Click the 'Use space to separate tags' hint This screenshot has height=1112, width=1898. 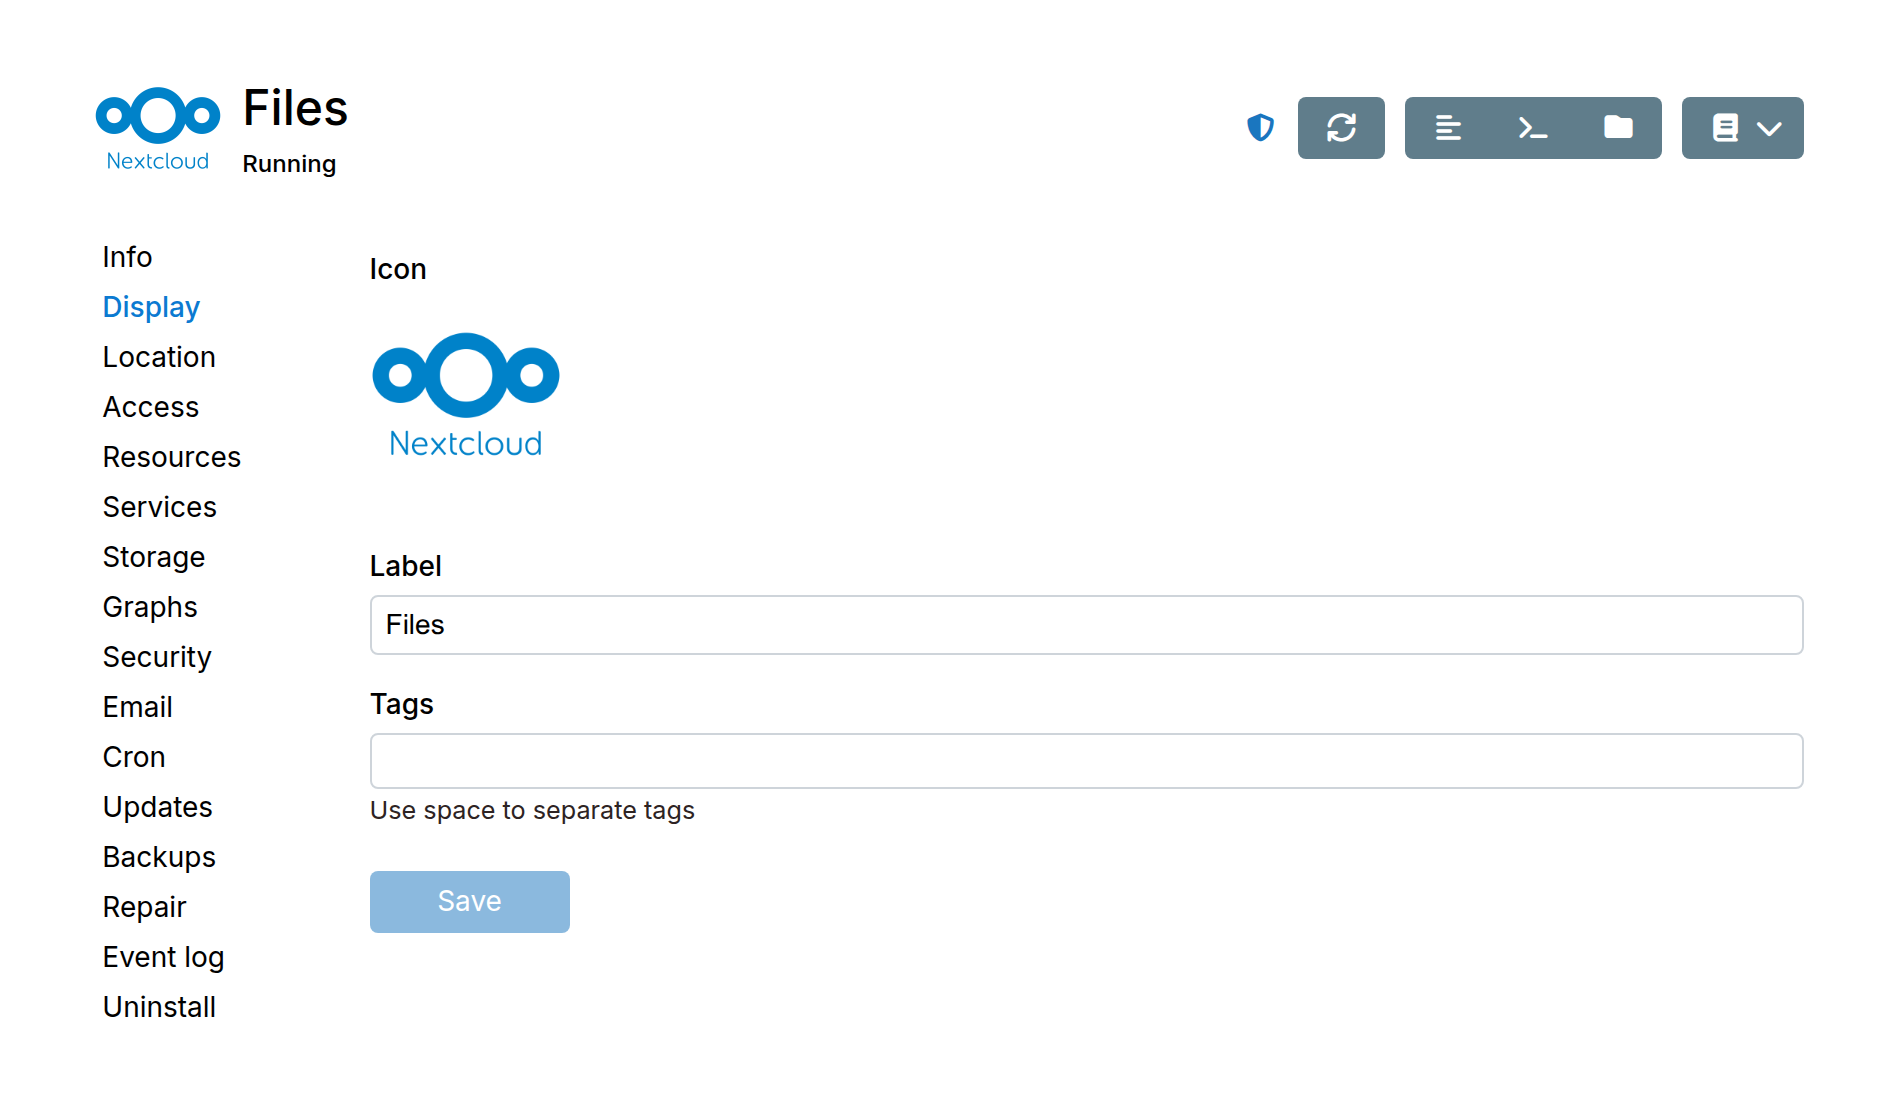(532, 810)
